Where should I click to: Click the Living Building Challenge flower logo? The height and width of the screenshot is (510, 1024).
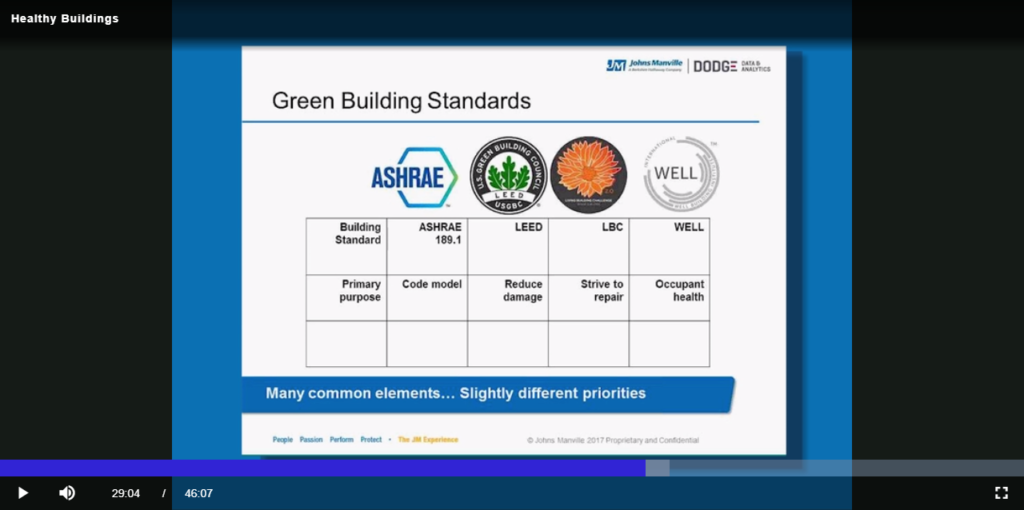point(588,175)
